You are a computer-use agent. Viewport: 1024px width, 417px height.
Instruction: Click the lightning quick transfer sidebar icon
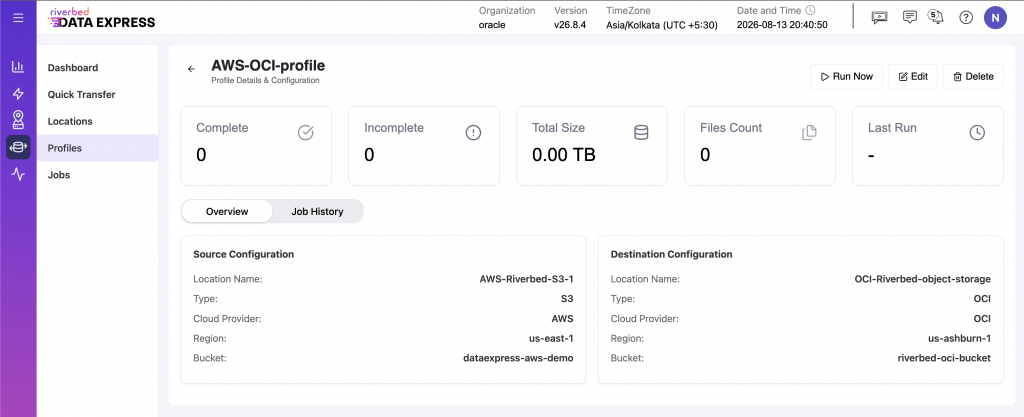click(18, 93)
